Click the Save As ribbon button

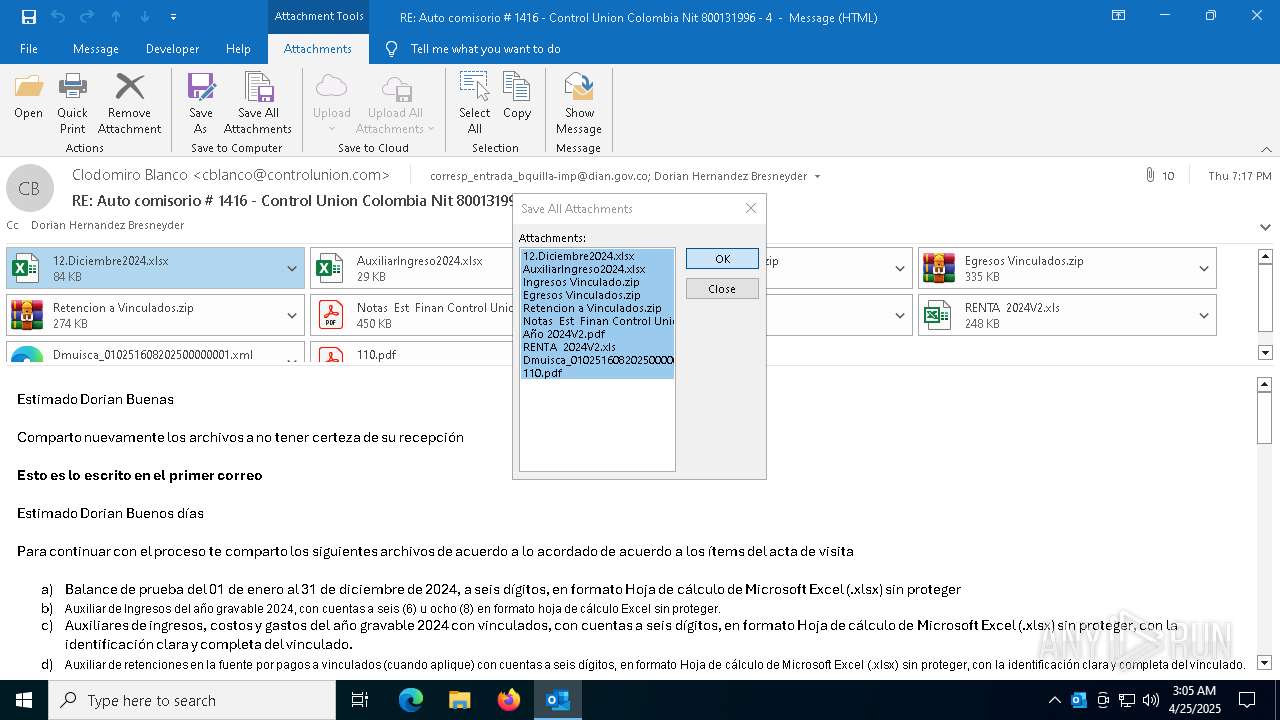pos(201,103)
